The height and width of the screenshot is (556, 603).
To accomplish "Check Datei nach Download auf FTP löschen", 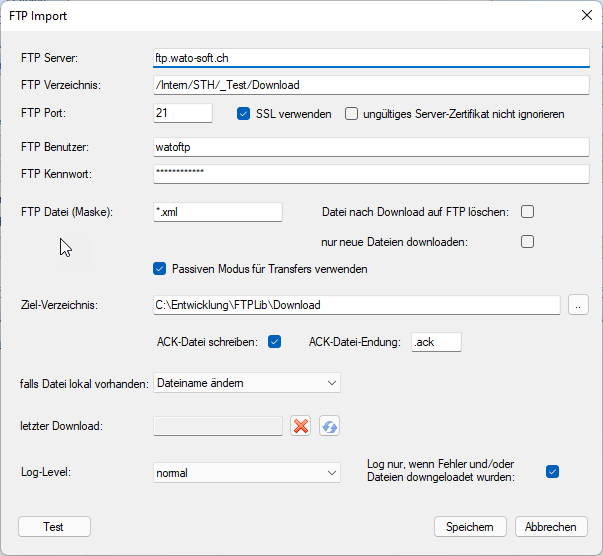I will pos(527,212).
